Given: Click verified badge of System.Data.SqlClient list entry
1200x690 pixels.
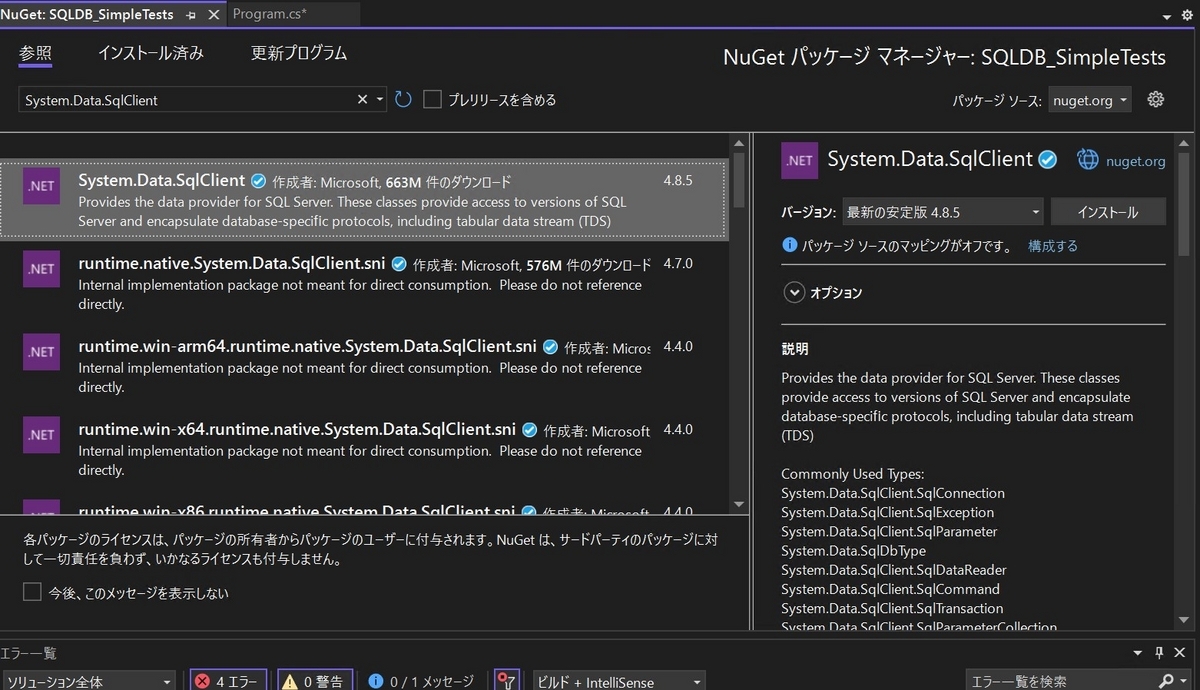Looking at the screenshot, I should tap(258, 181).
